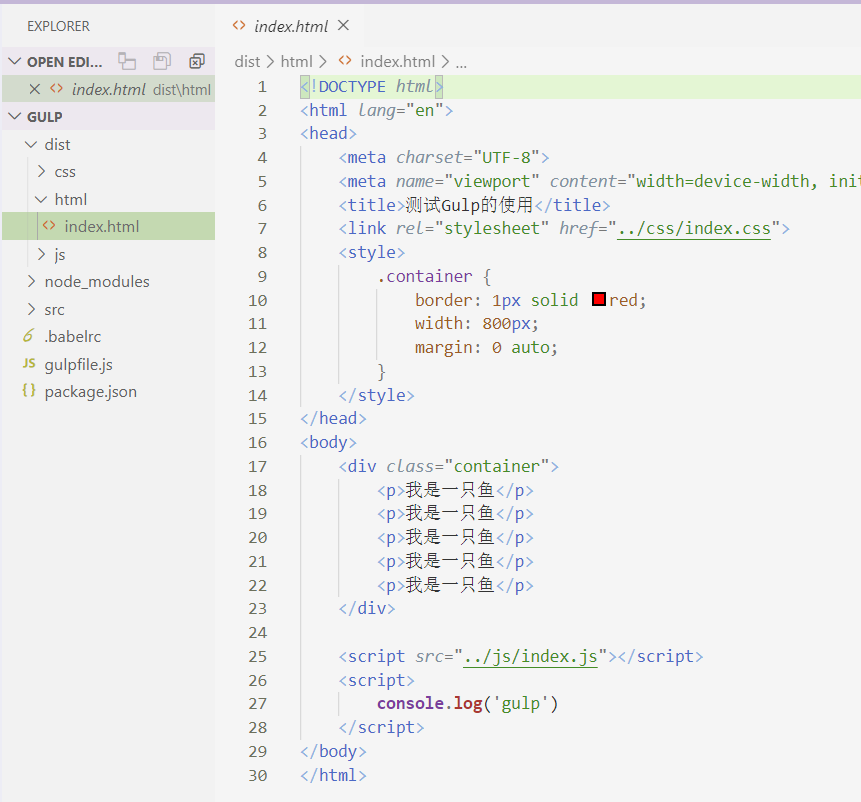Select the index.html editor tab
861x802 pixels.
point(291,26)
